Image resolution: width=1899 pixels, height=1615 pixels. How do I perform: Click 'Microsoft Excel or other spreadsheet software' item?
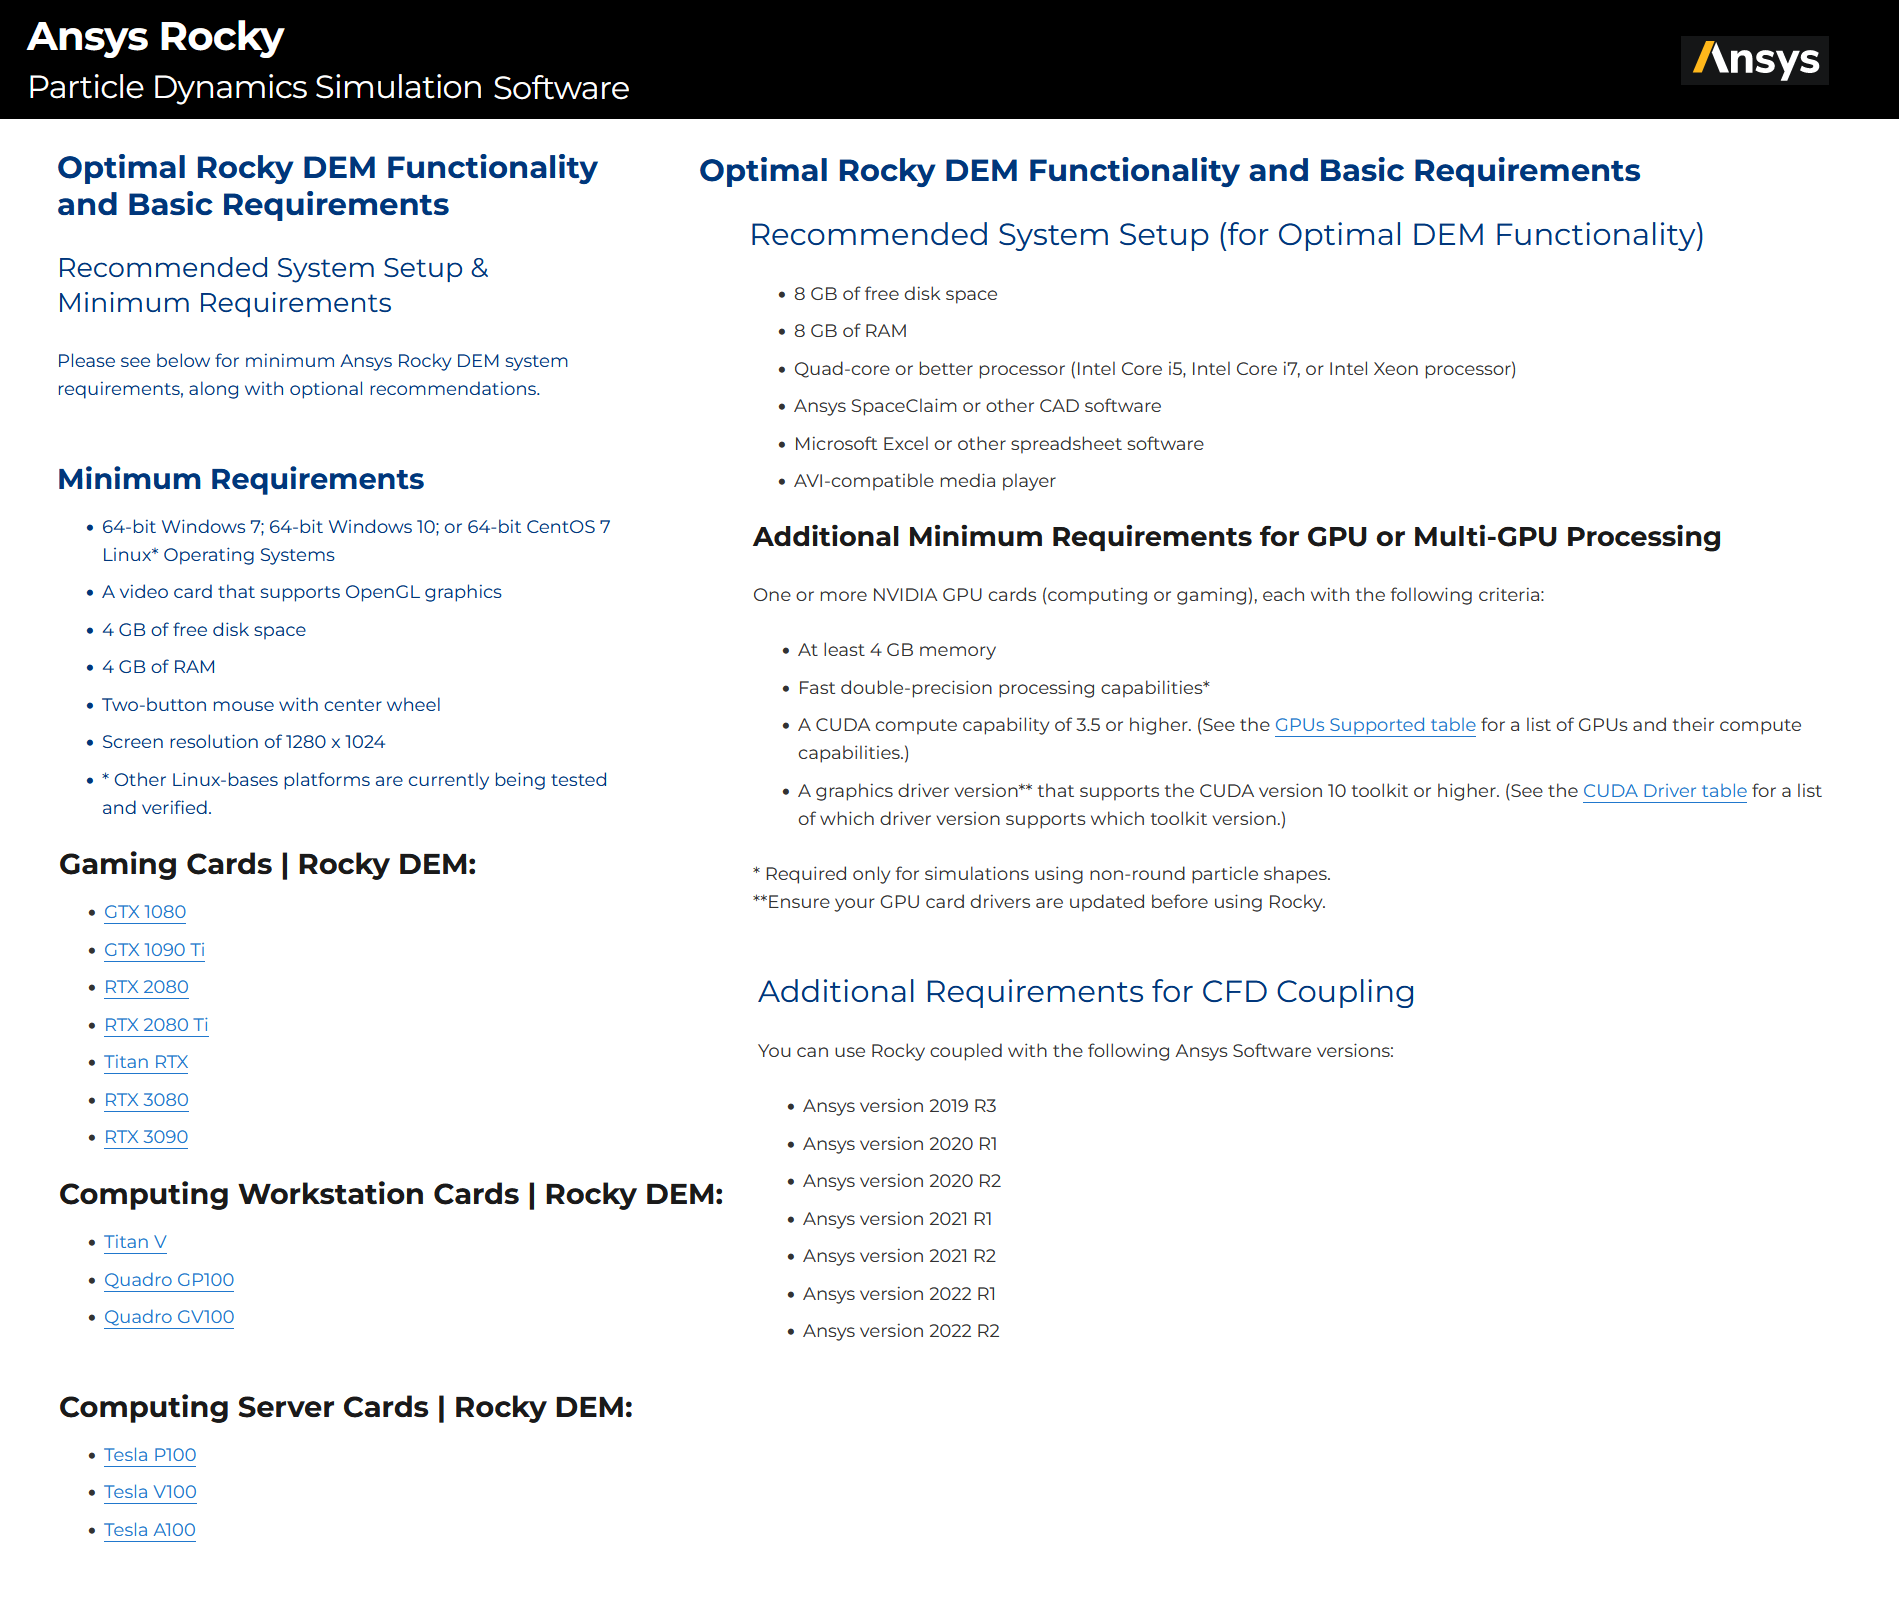pyautogui.click(x=999, y=444)
